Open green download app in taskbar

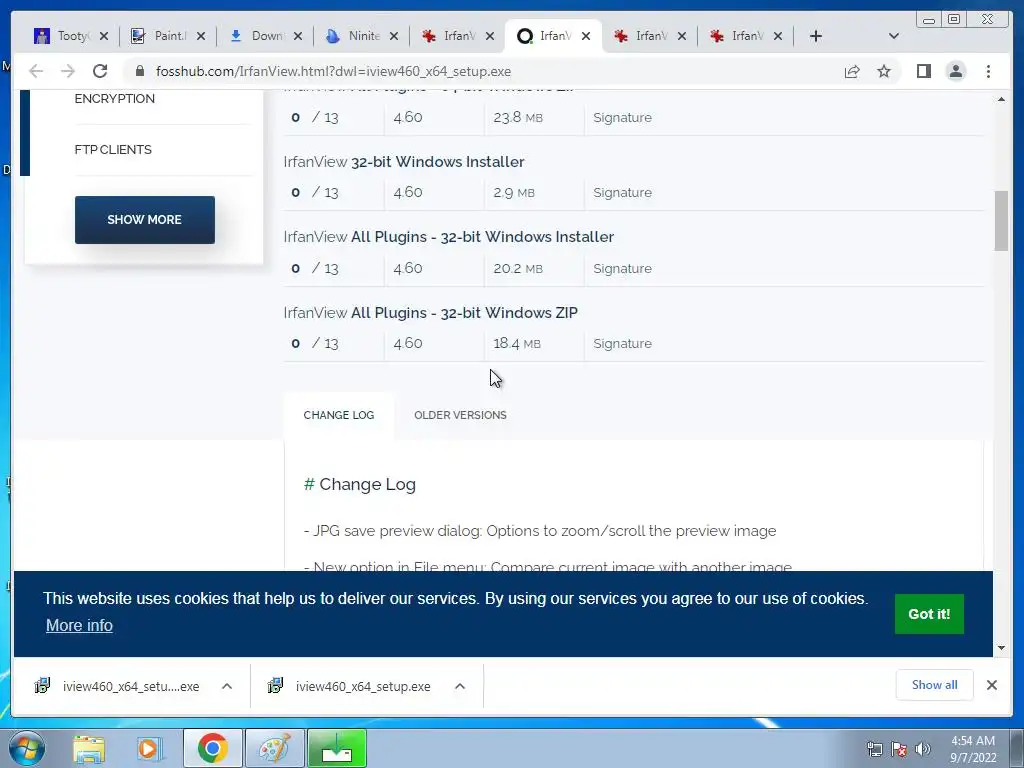point(337,748)
